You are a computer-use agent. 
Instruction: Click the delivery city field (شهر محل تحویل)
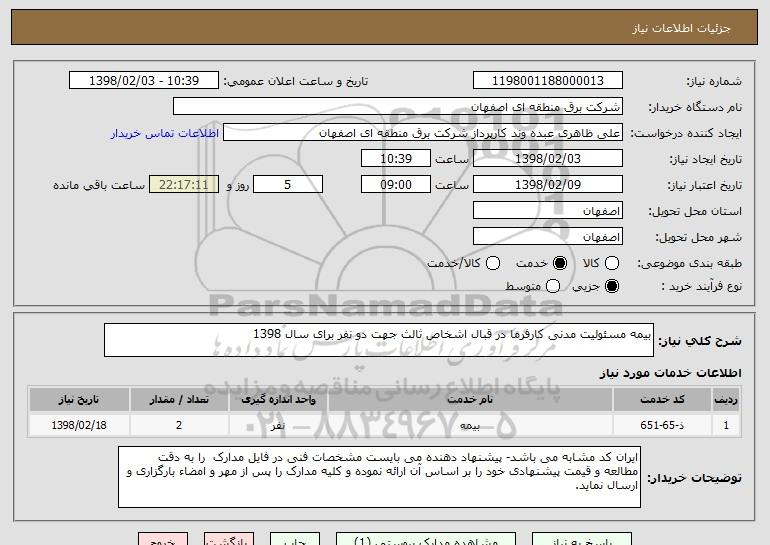[548, 237]
